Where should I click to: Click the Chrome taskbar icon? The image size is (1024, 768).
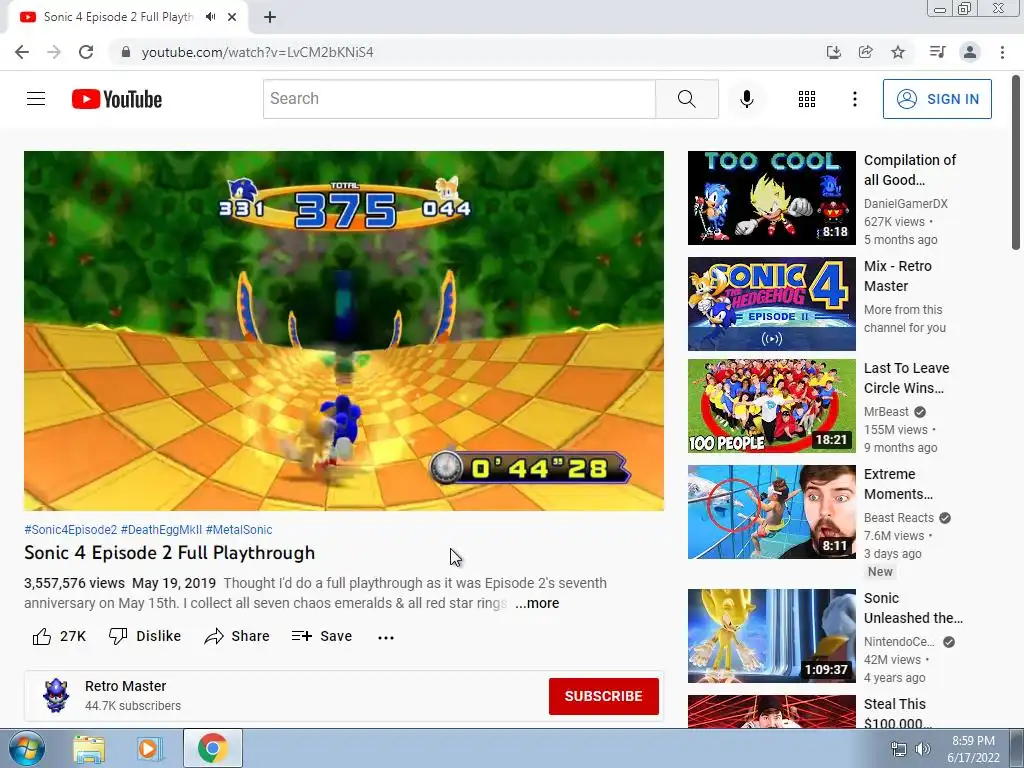pos(212,748)
